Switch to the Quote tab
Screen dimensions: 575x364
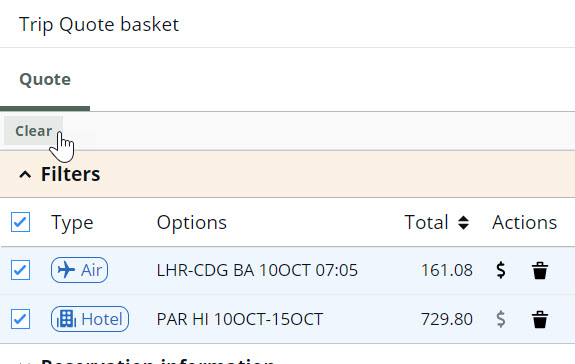coord(45,80)
